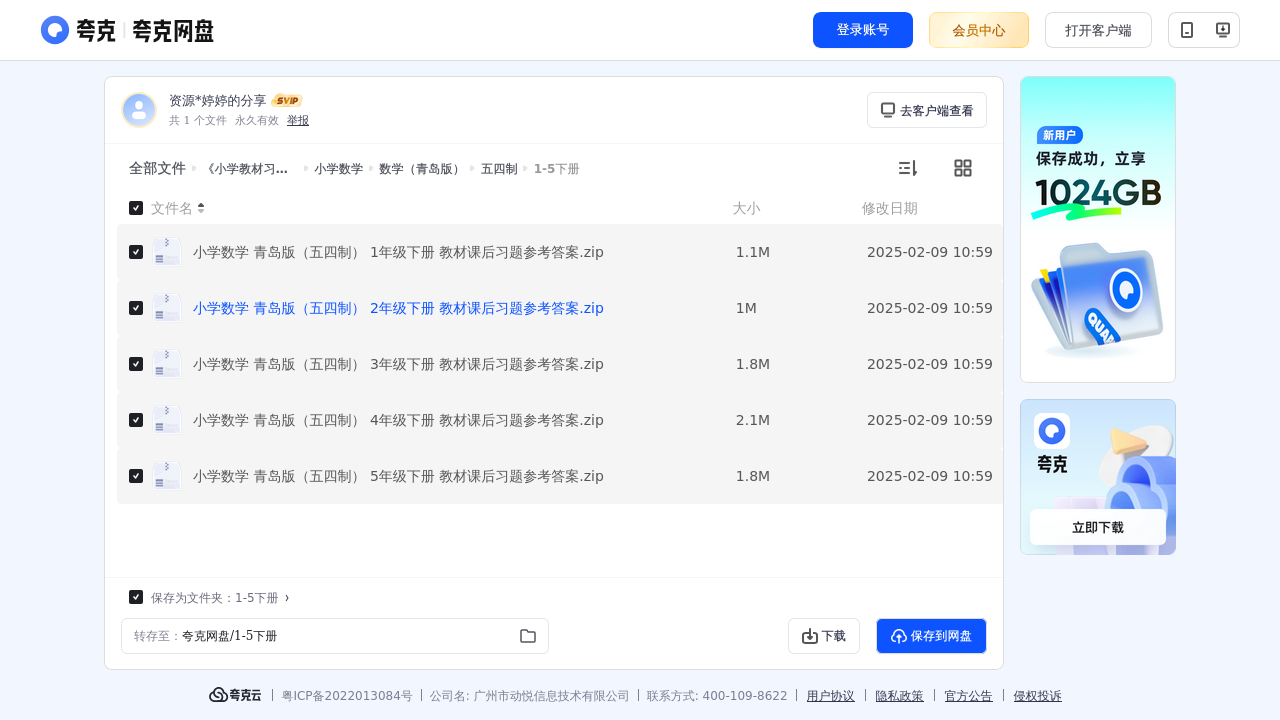The image size is (1280, 720).
Task: Open file 小学数学 青岛版 5年级下册 zip name
Action: coord(398,476)
